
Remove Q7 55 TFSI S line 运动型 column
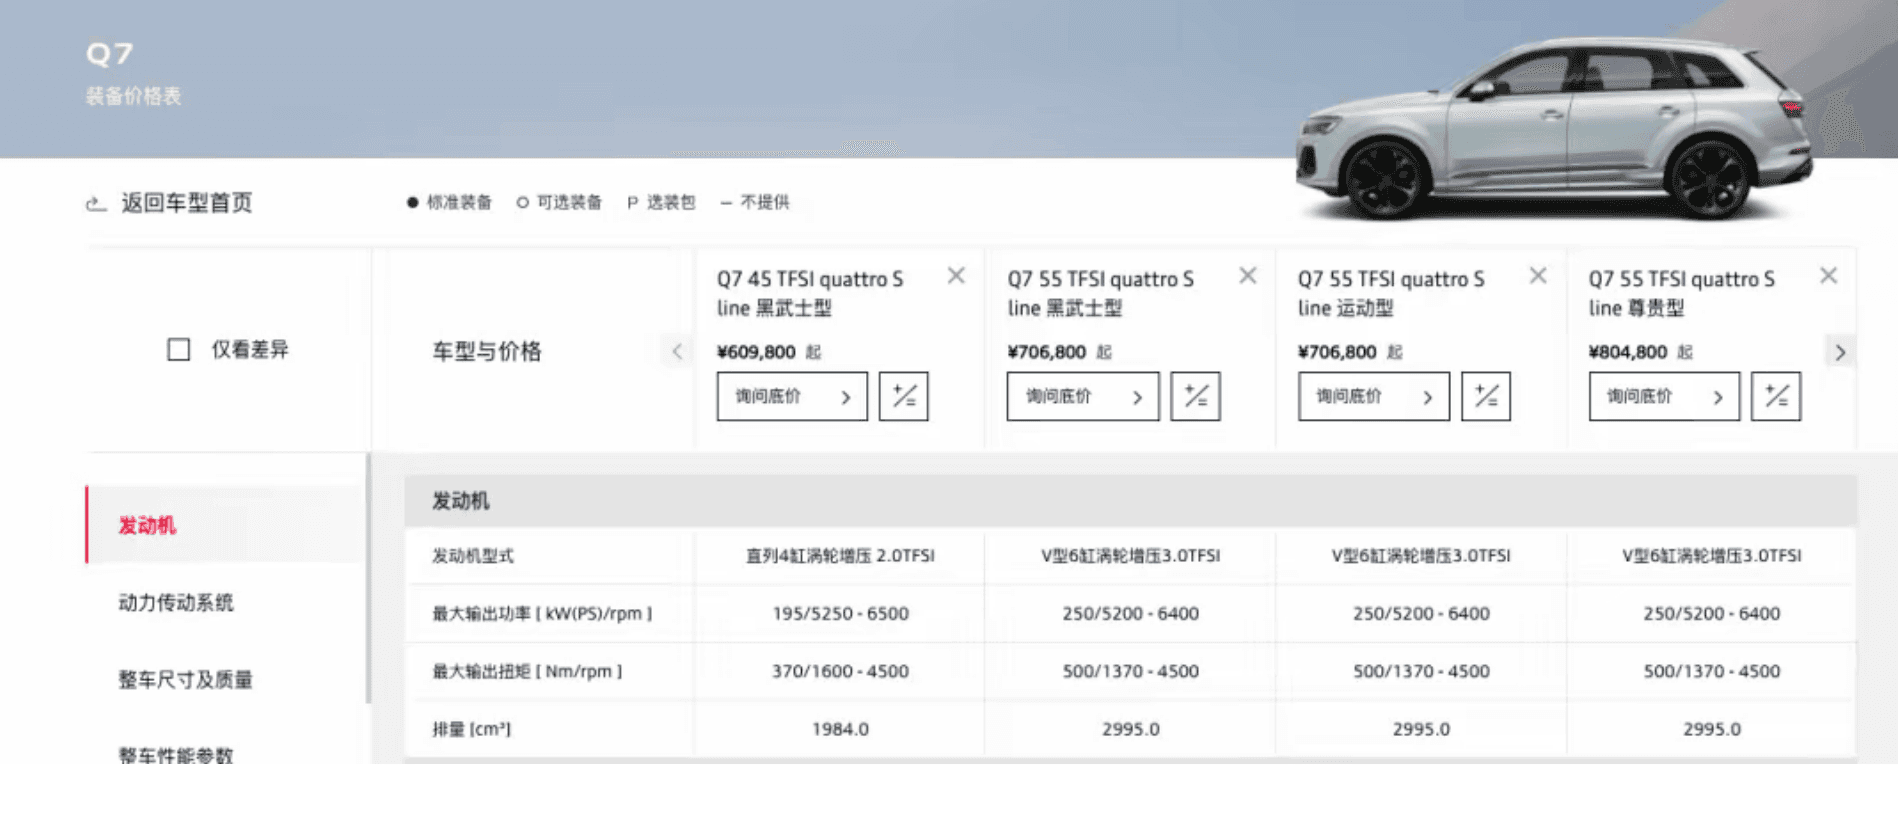(x=1538, y=276)
